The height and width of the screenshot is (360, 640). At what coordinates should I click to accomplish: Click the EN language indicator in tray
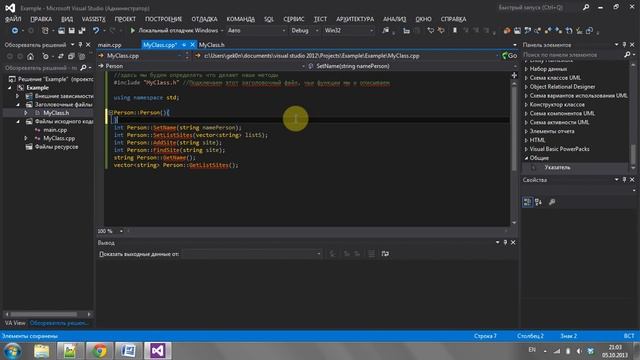[532, 350]
